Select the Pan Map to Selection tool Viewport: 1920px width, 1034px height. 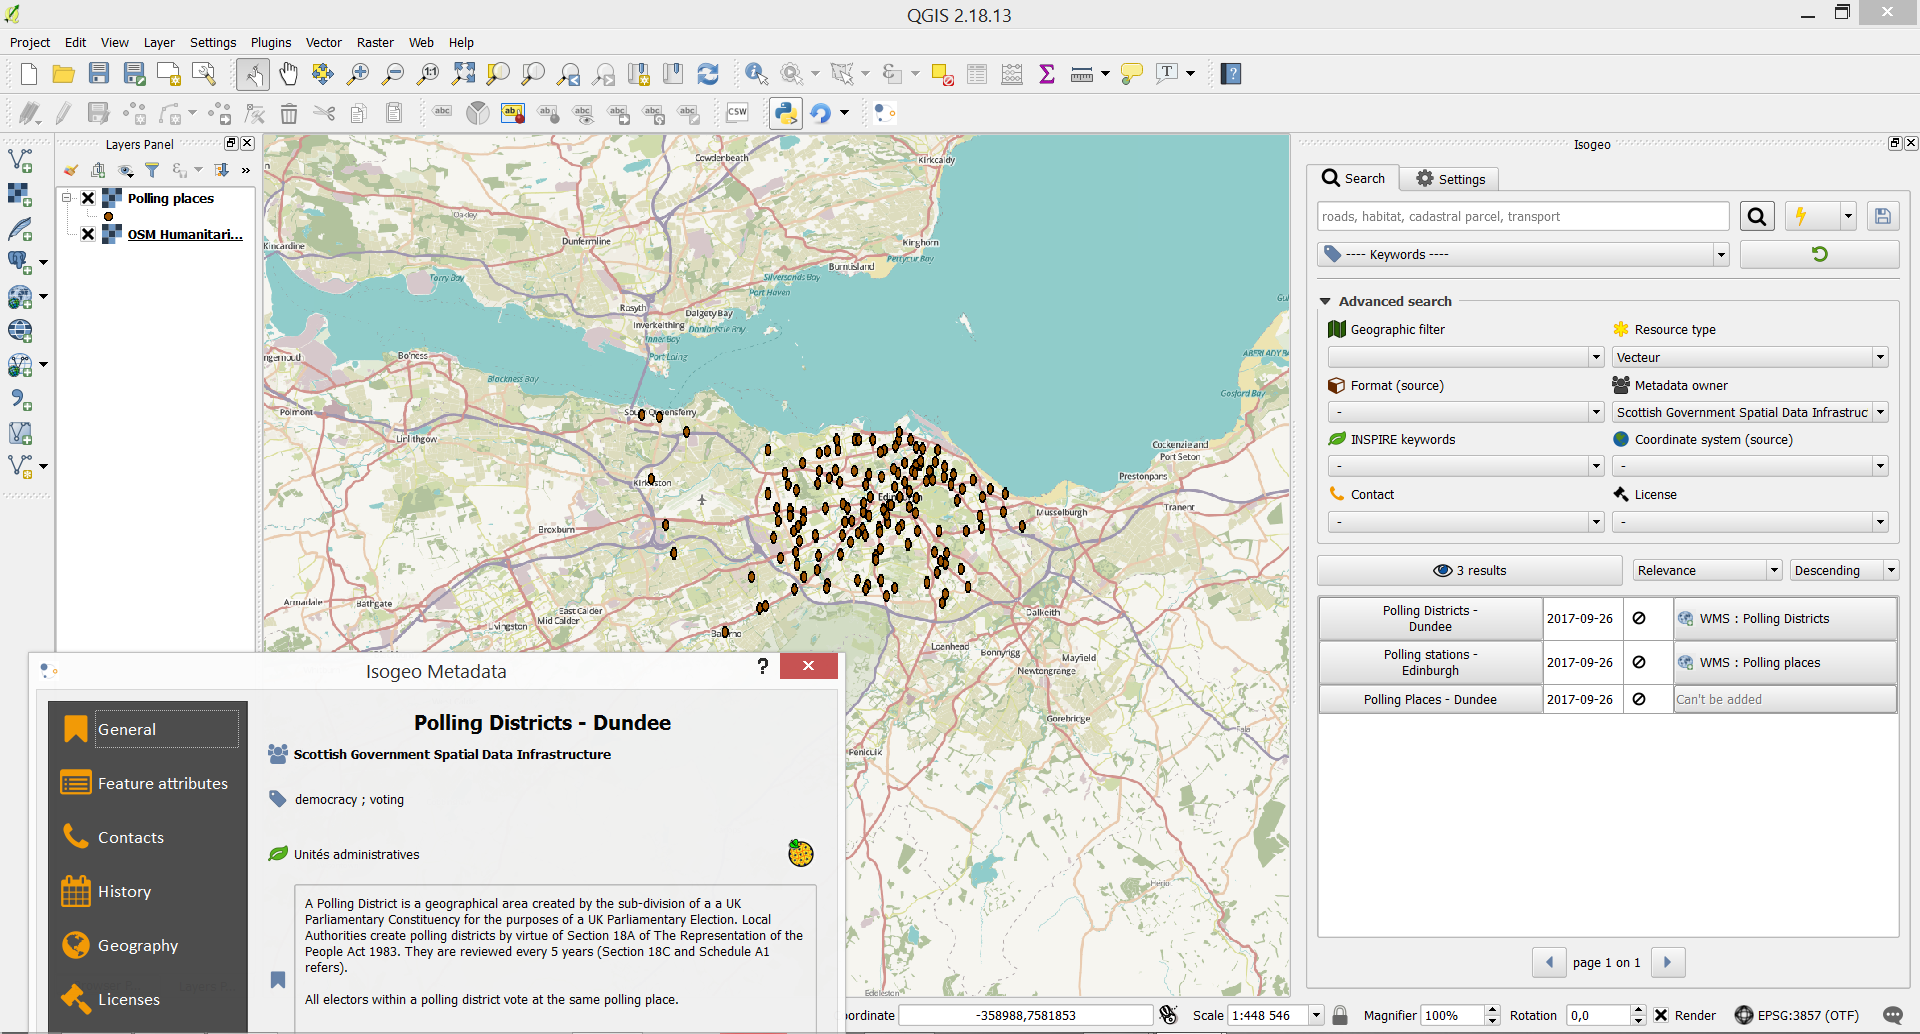coord(322,74)
